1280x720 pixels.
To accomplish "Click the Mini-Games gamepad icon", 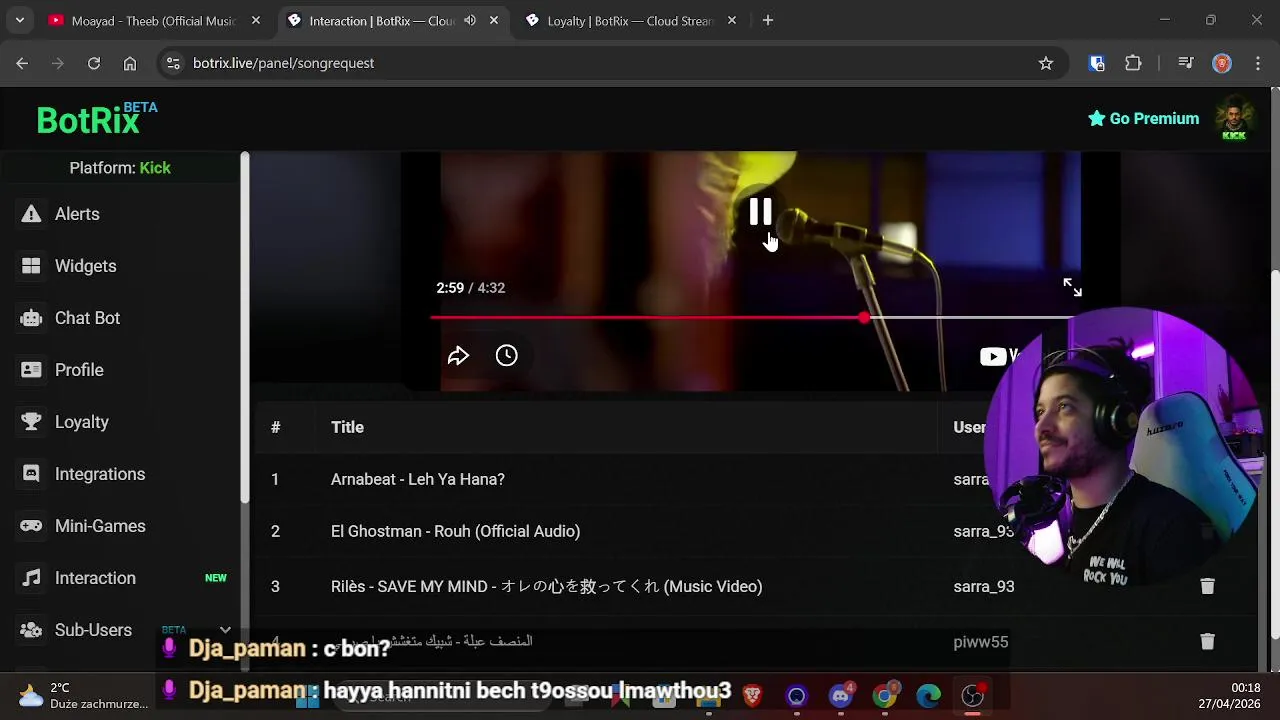I will tap(31, 526).
